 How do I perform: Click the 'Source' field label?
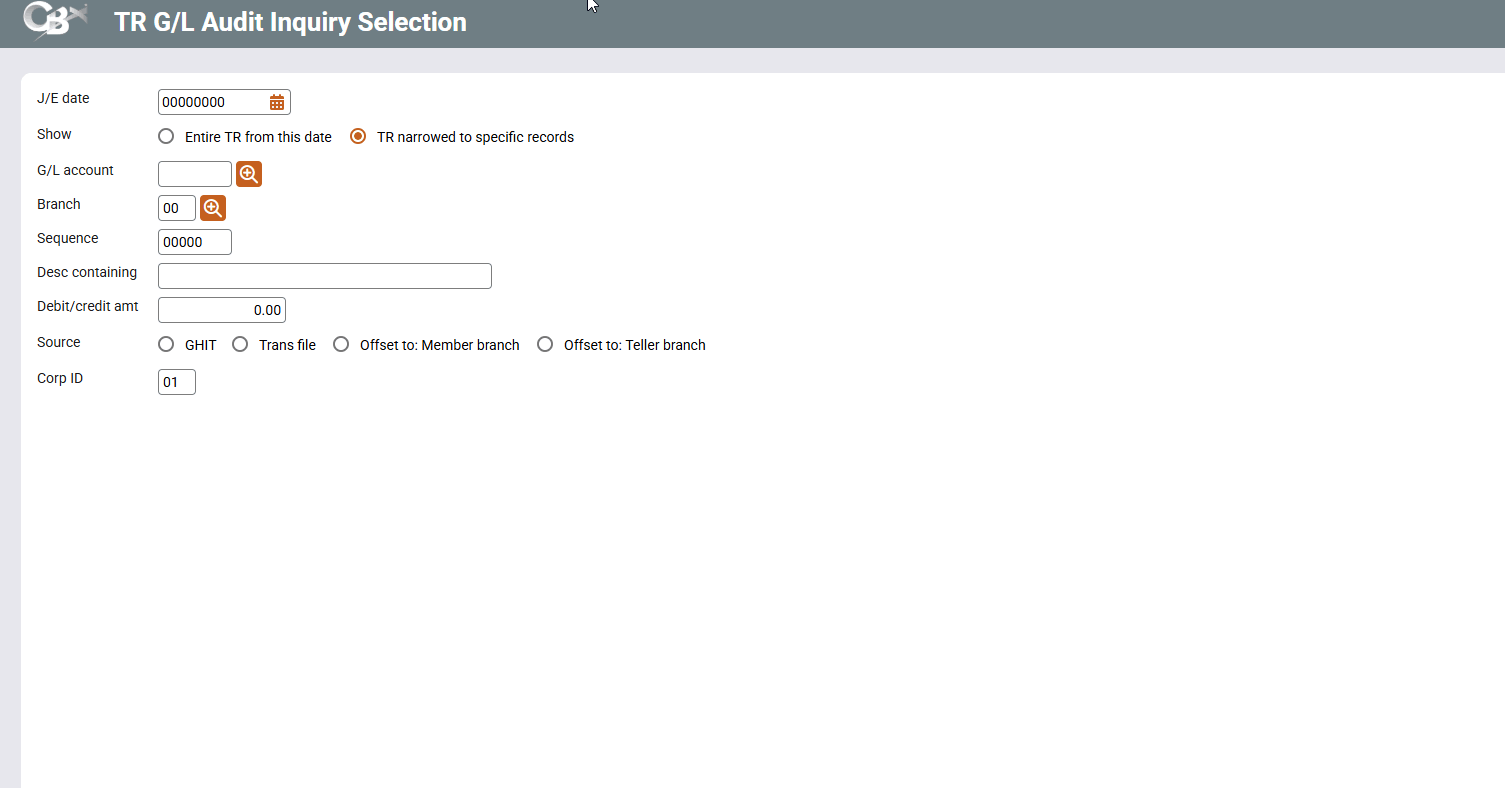pos(59,342)
